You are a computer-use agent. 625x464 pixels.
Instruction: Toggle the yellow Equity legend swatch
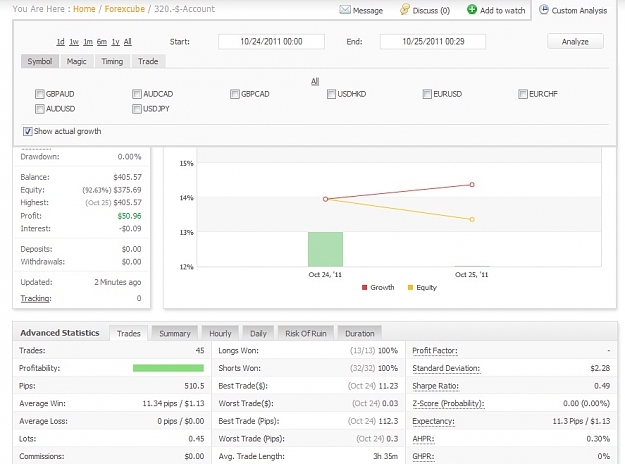pyautogui.click(x=410, y=287)
